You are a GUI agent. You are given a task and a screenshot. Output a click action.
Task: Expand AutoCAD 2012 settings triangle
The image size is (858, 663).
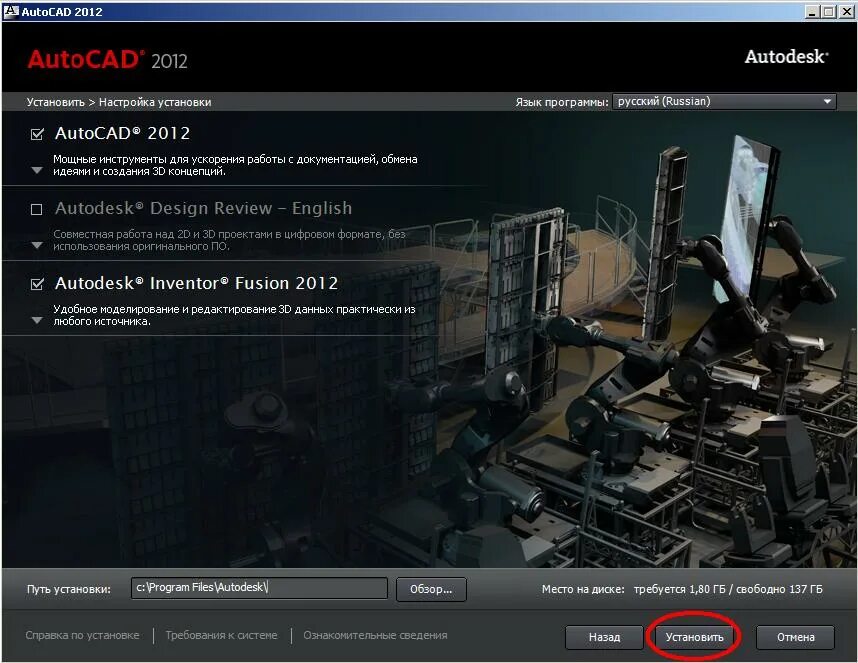pyautogui.click(x=37, y=170)
